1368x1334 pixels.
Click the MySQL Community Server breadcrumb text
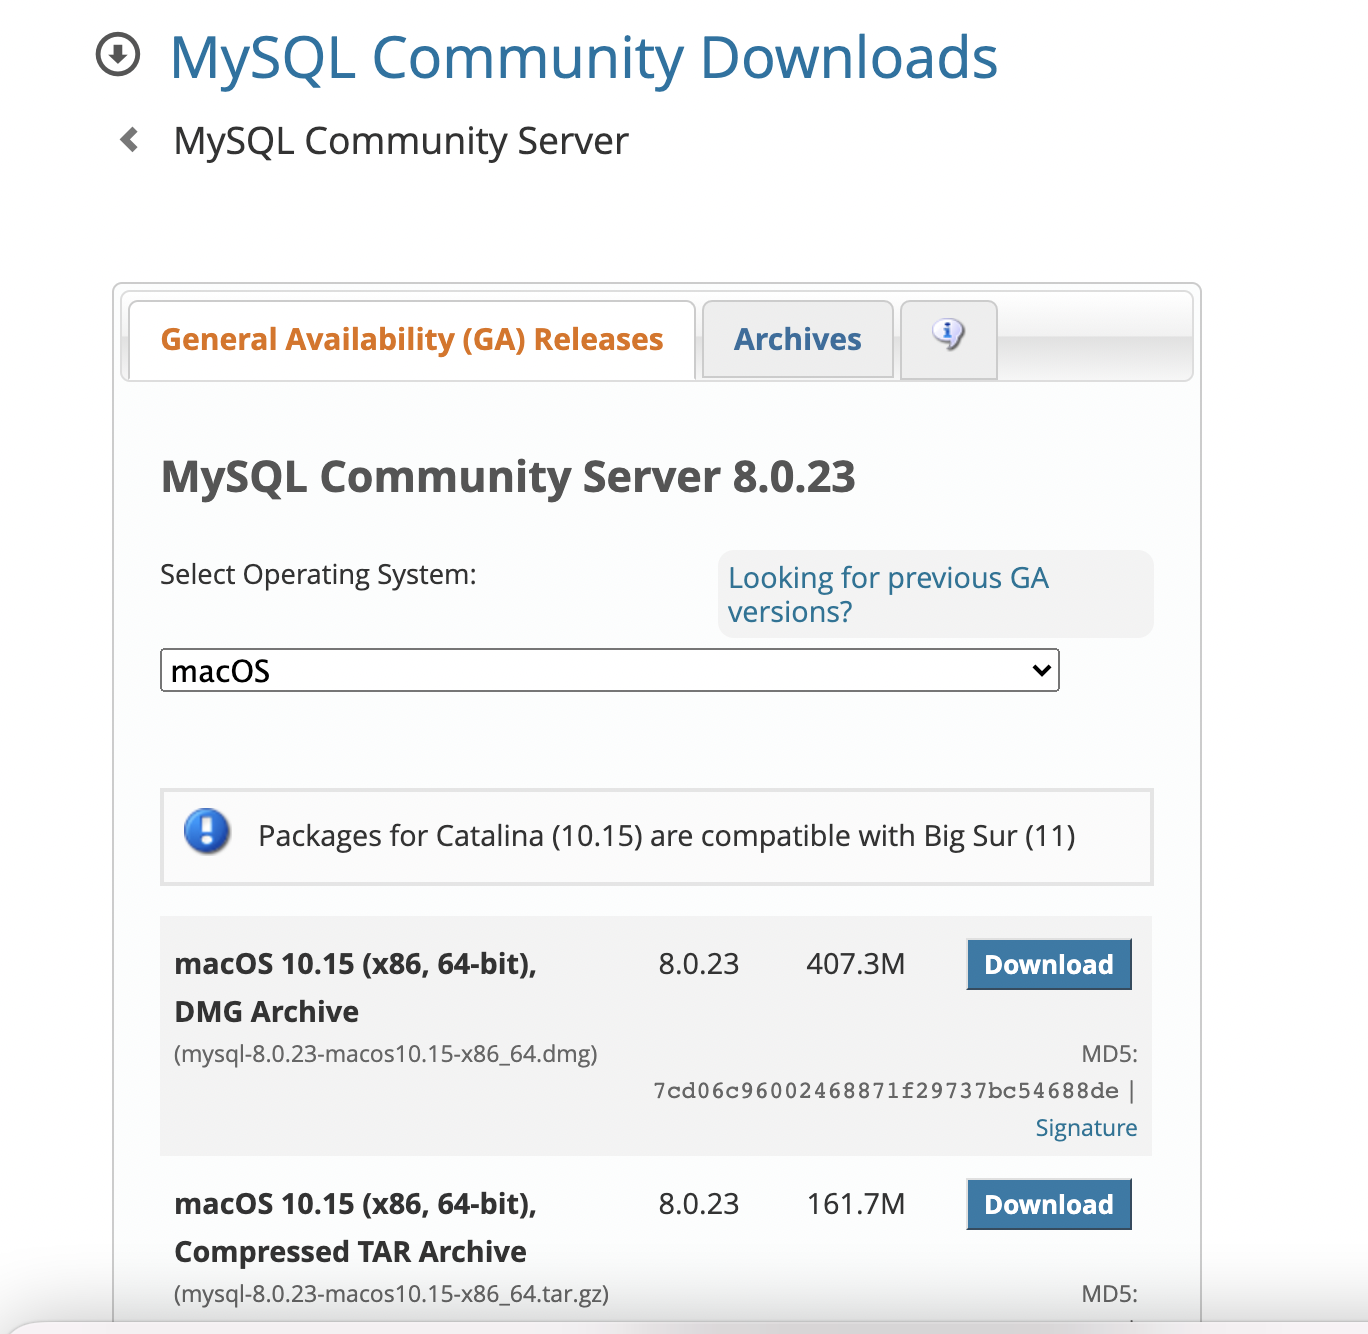click(x=401, y=141)
